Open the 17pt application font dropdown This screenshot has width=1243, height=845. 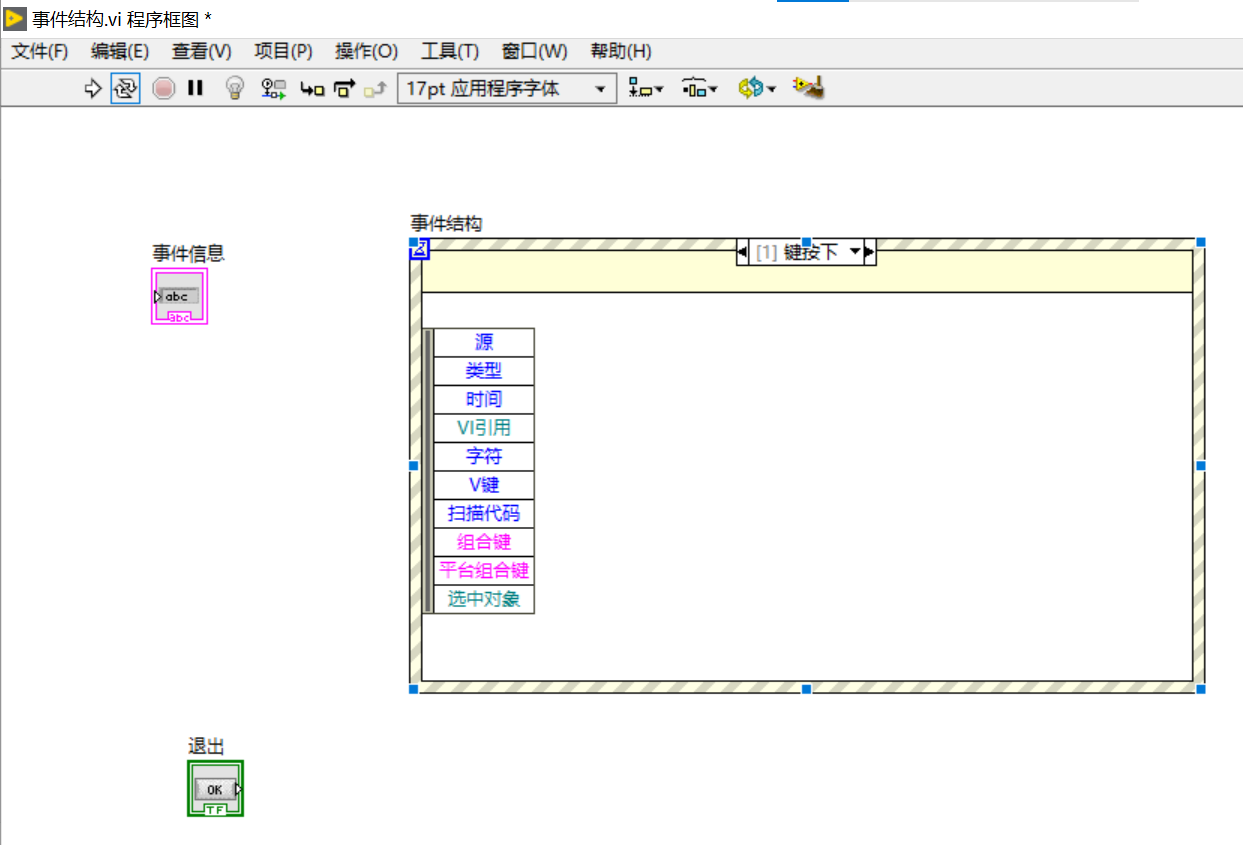[x=507, y=88]
